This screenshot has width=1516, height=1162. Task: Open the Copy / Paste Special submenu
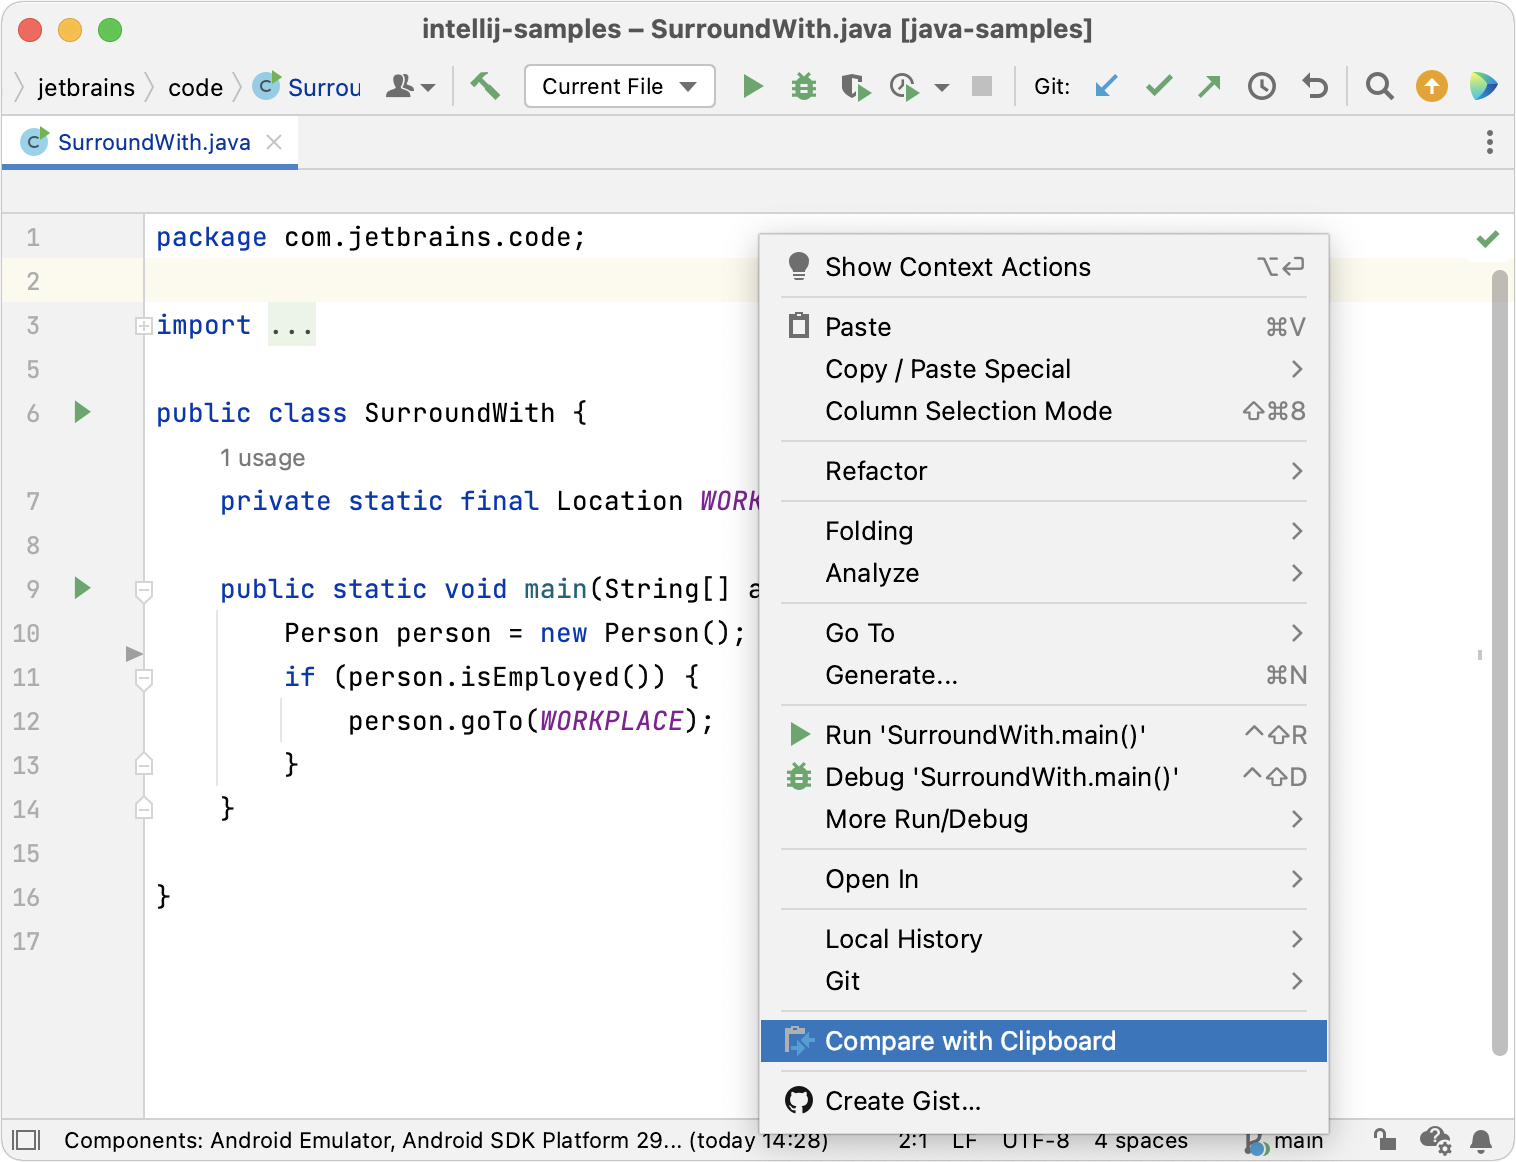(x=1044, y=369)
